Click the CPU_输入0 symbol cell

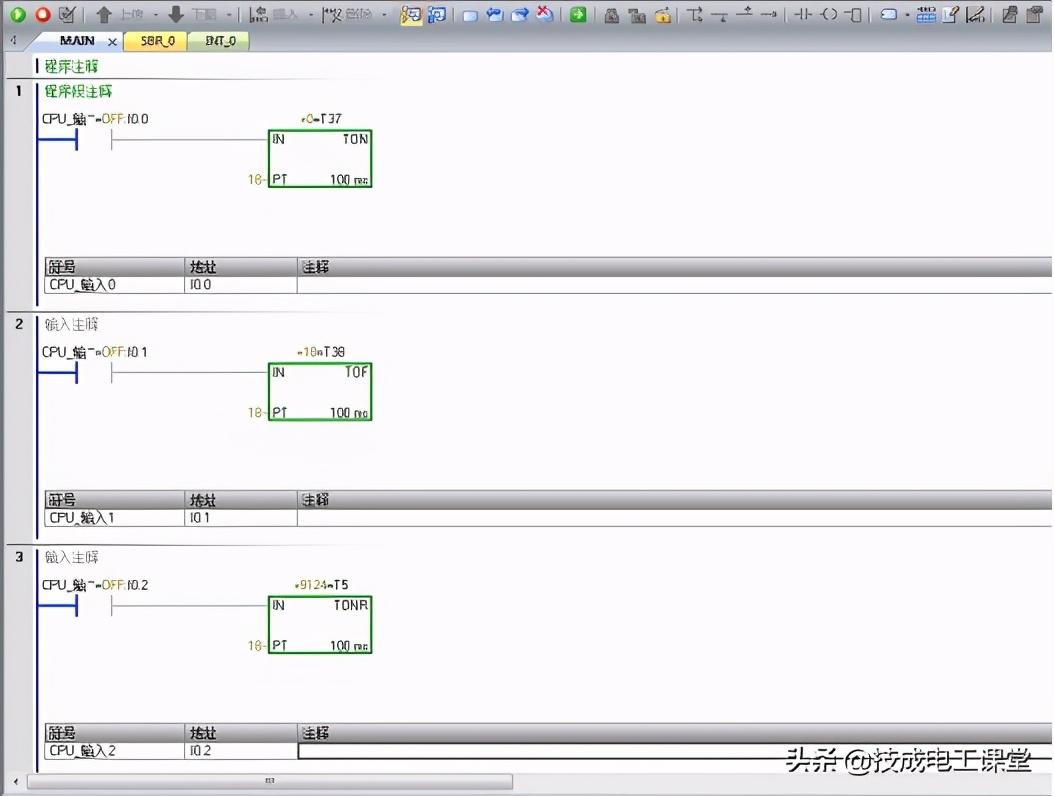115,284
